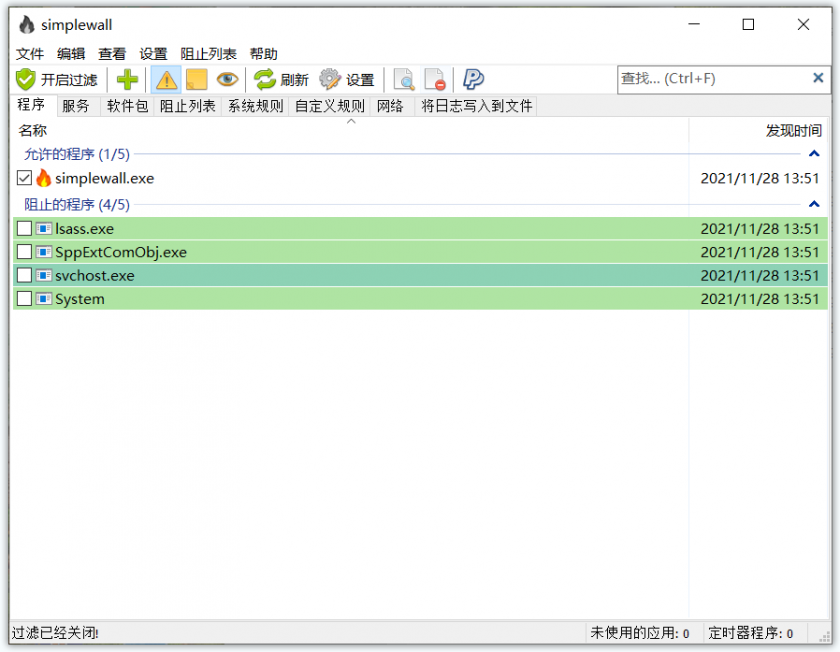
Task: Check the lsass.exe checkbox
Action: 24,229
